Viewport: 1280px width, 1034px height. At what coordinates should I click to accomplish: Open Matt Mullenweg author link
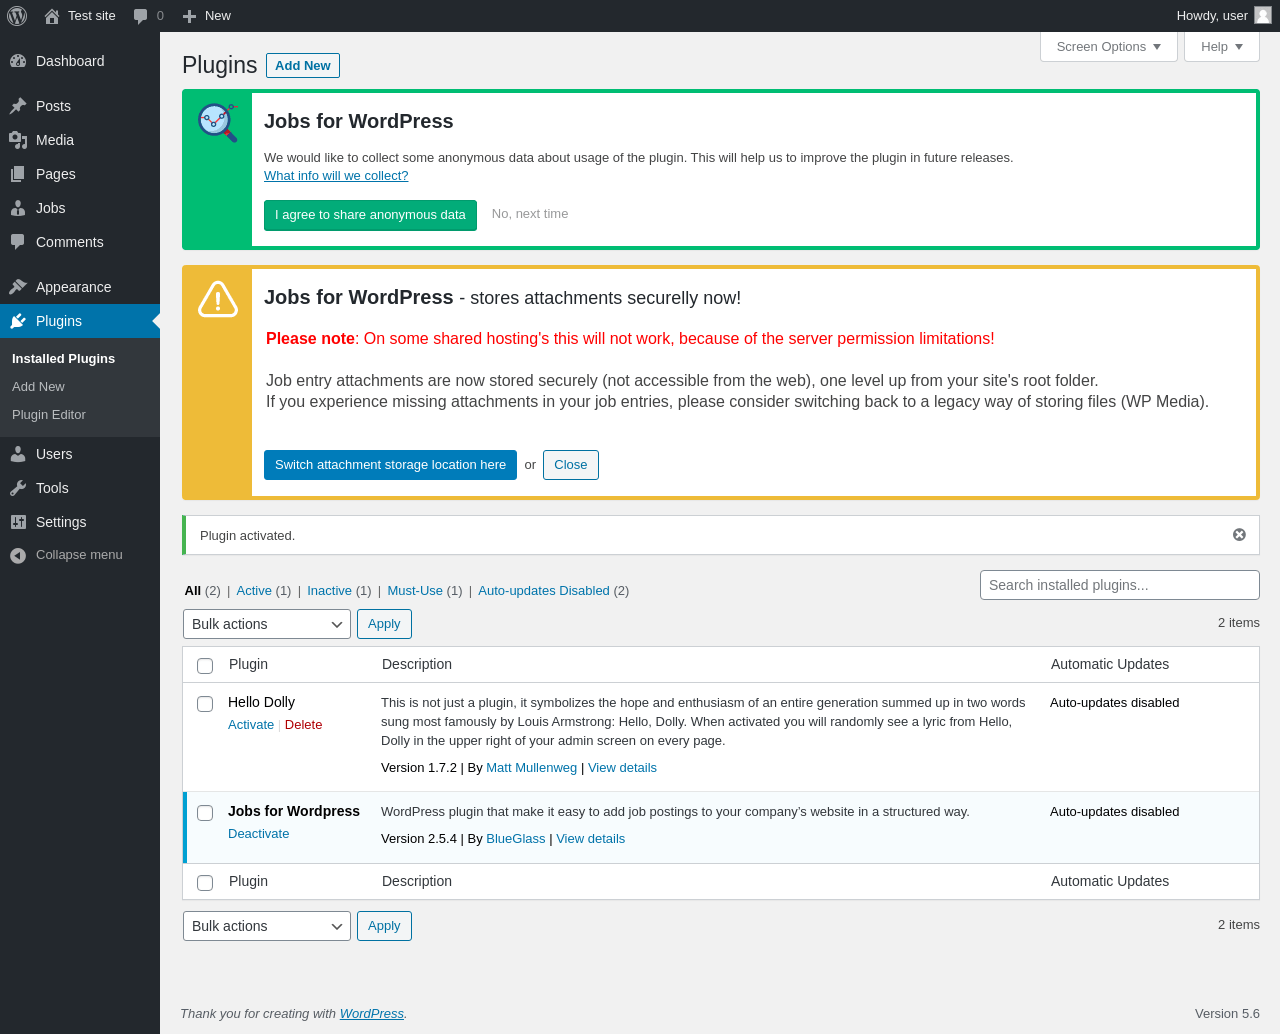point(531,768)
